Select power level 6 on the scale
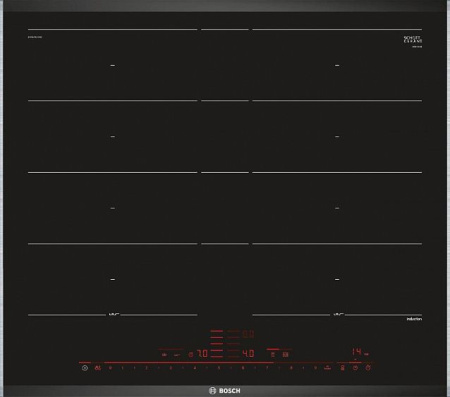This screenshot has width=450, height=397. click(x=243, y=368)
